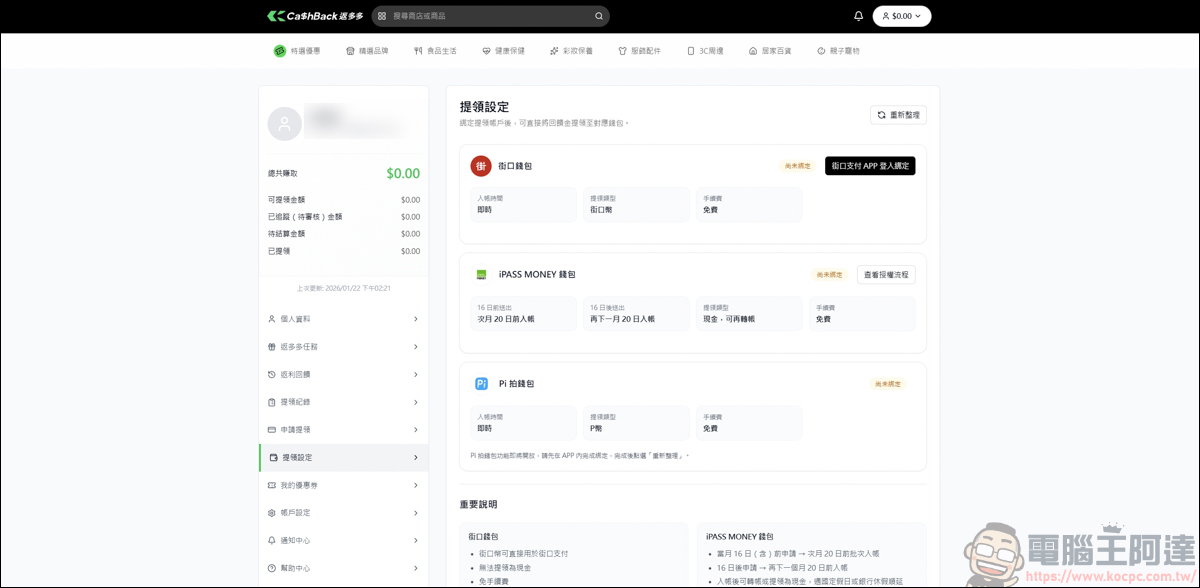This screenshot has width=1200, height=588.
Task: Click the P幣 withdrawal type value
Action: click(596, 428)
